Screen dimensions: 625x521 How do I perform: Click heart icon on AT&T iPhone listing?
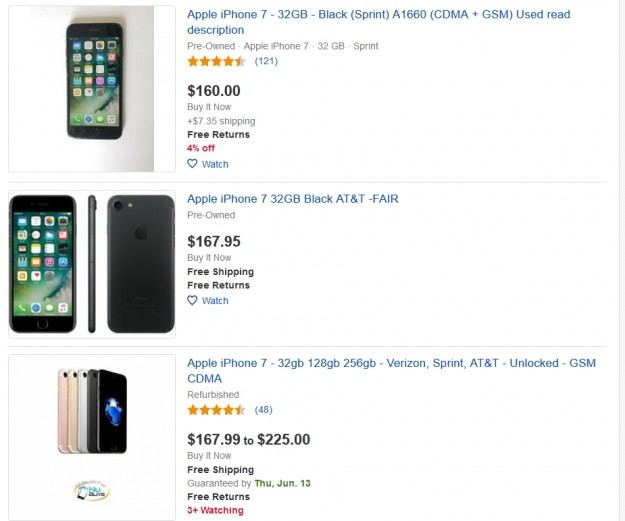point(193,300)
